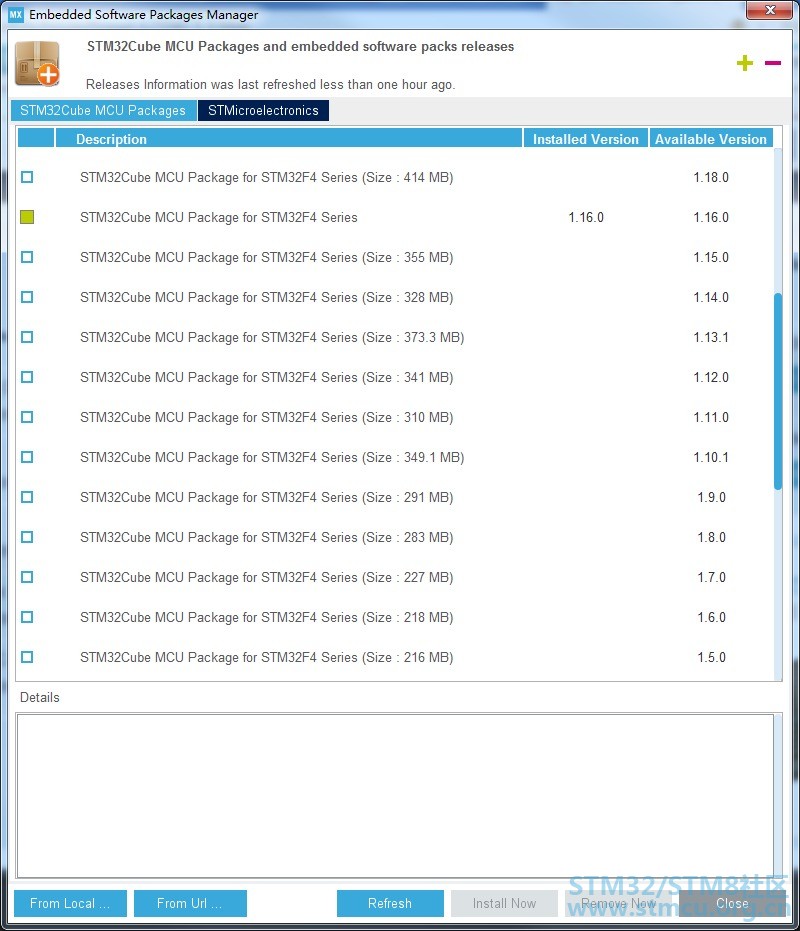Click available version 1.8.0
The image size is (800, 931).
(712, 537)
